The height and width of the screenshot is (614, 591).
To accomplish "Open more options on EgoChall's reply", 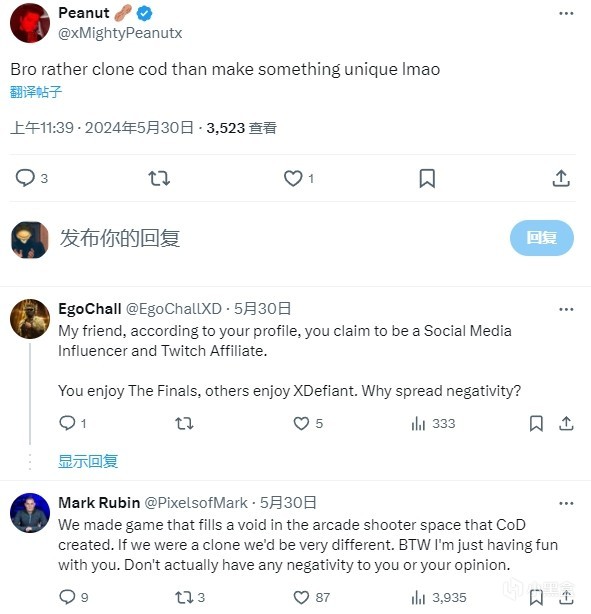I will [x=566, y=309].
